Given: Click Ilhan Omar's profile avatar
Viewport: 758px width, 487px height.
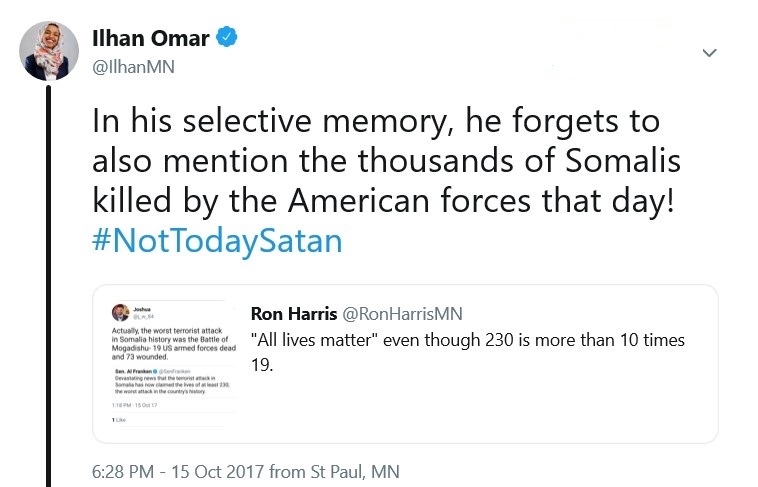Looking at the screenshot, I should pyautogui.click(x=49, y=51).
